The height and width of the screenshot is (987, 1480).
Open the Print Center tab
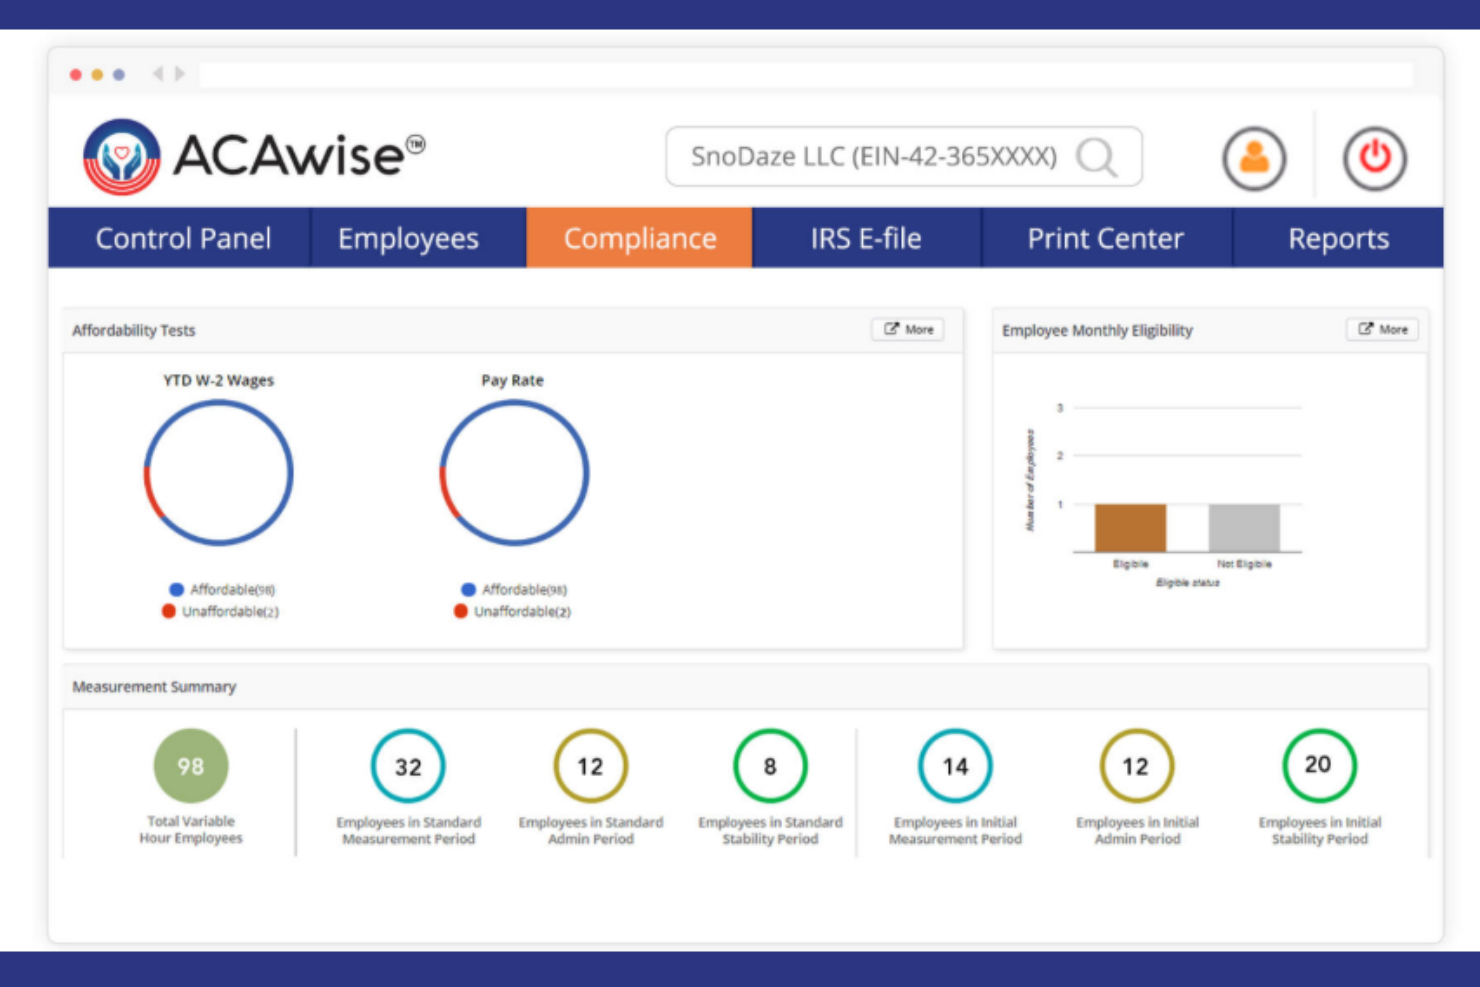click(x=1105, y=238)
